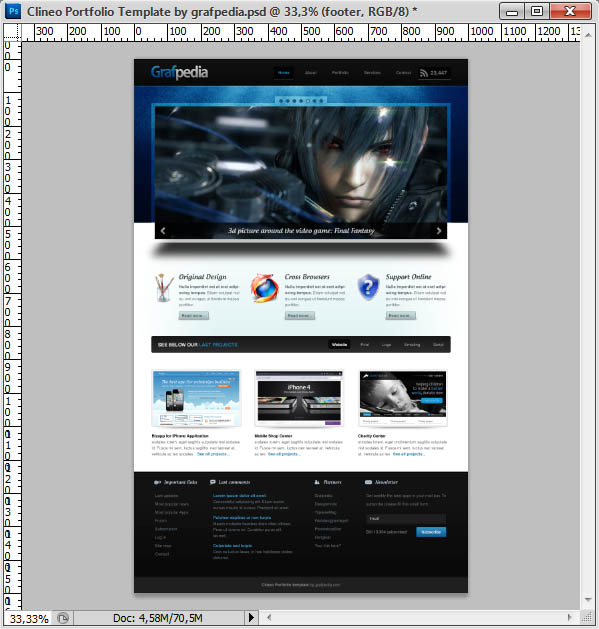Viewport: 599px width, 629px height.
Task: Select the Website tab in the projects bar
Action: point(339,345)
